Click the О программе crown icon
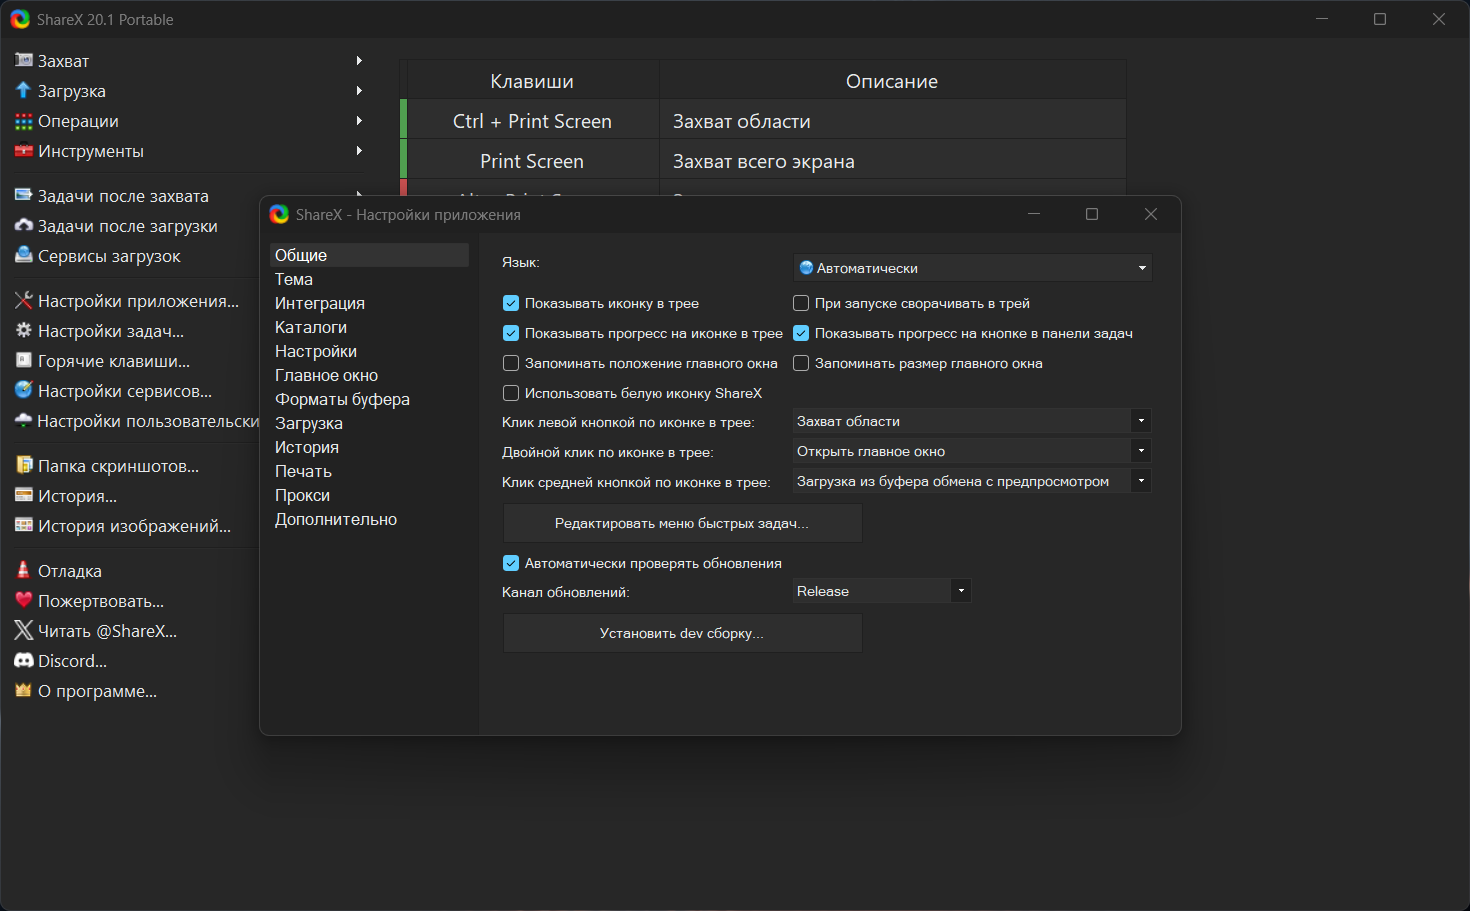The width and height of the screenshot is (1470, 911). 24,691
